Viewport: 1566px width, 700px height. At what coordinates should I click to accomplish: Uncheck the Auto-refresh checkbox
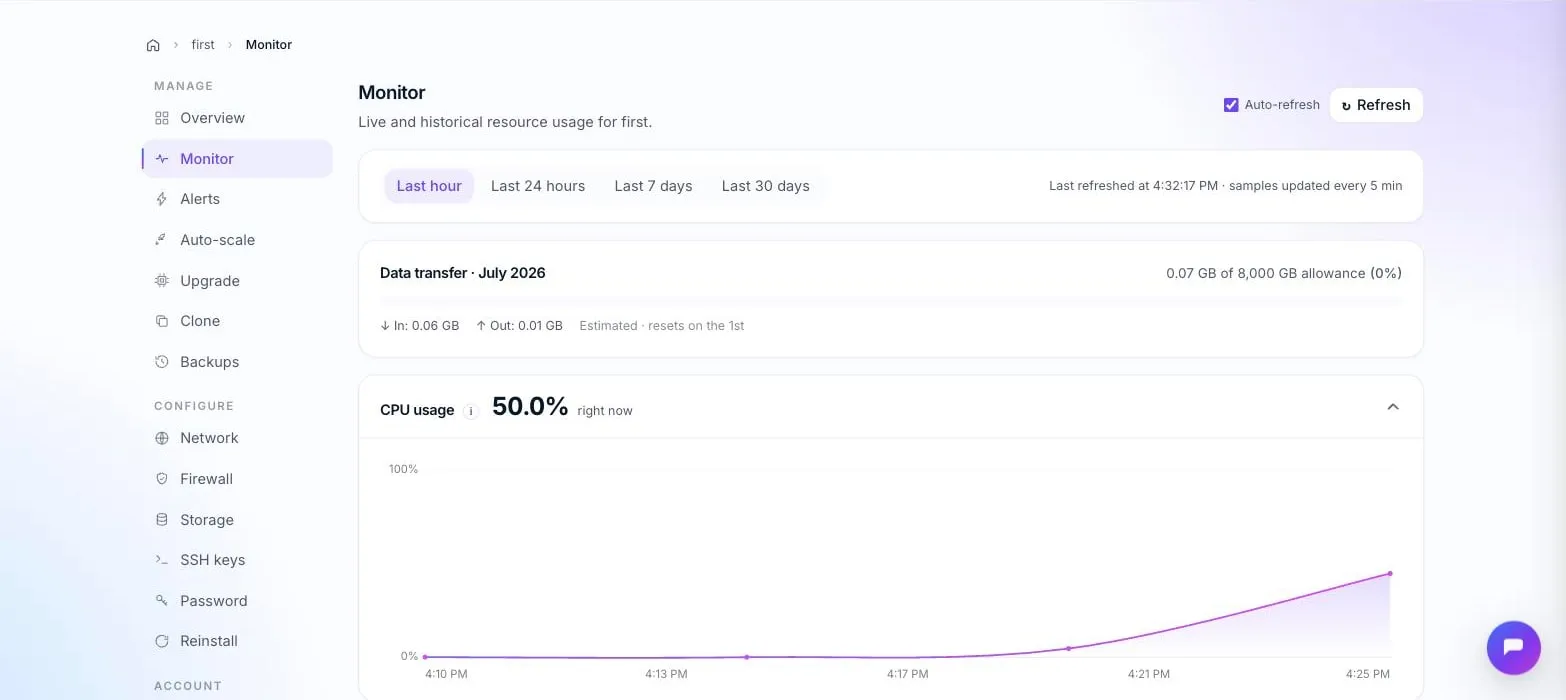coord(1231,105)
